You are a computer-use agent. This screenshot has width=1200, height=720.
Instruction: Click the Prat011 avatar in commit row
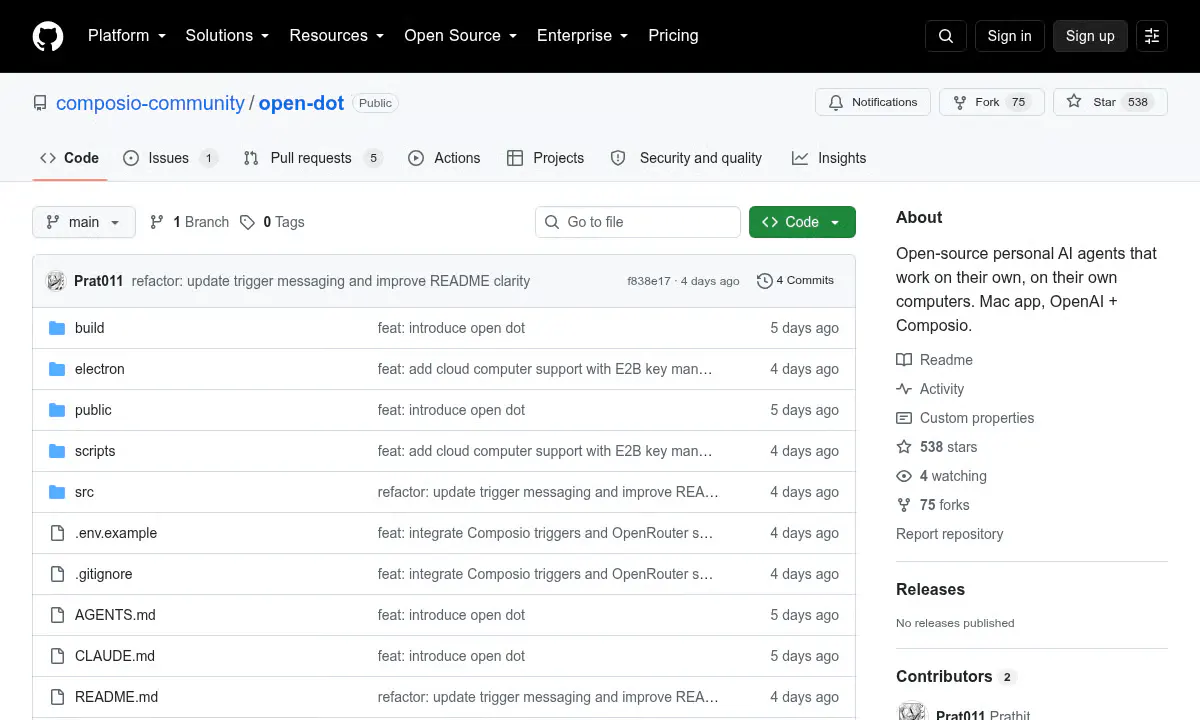click(x=56, y=281)
